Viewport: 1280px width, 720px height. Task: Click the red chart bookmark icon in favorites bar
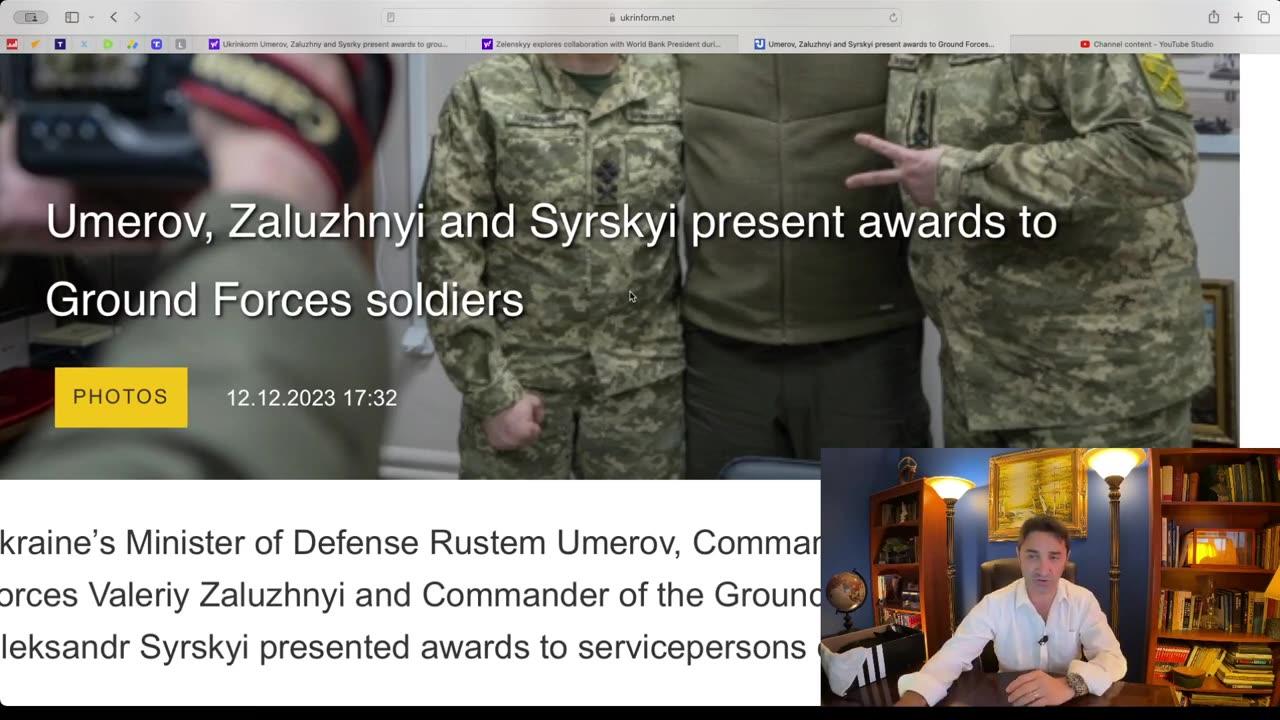(x=13, y=44)
